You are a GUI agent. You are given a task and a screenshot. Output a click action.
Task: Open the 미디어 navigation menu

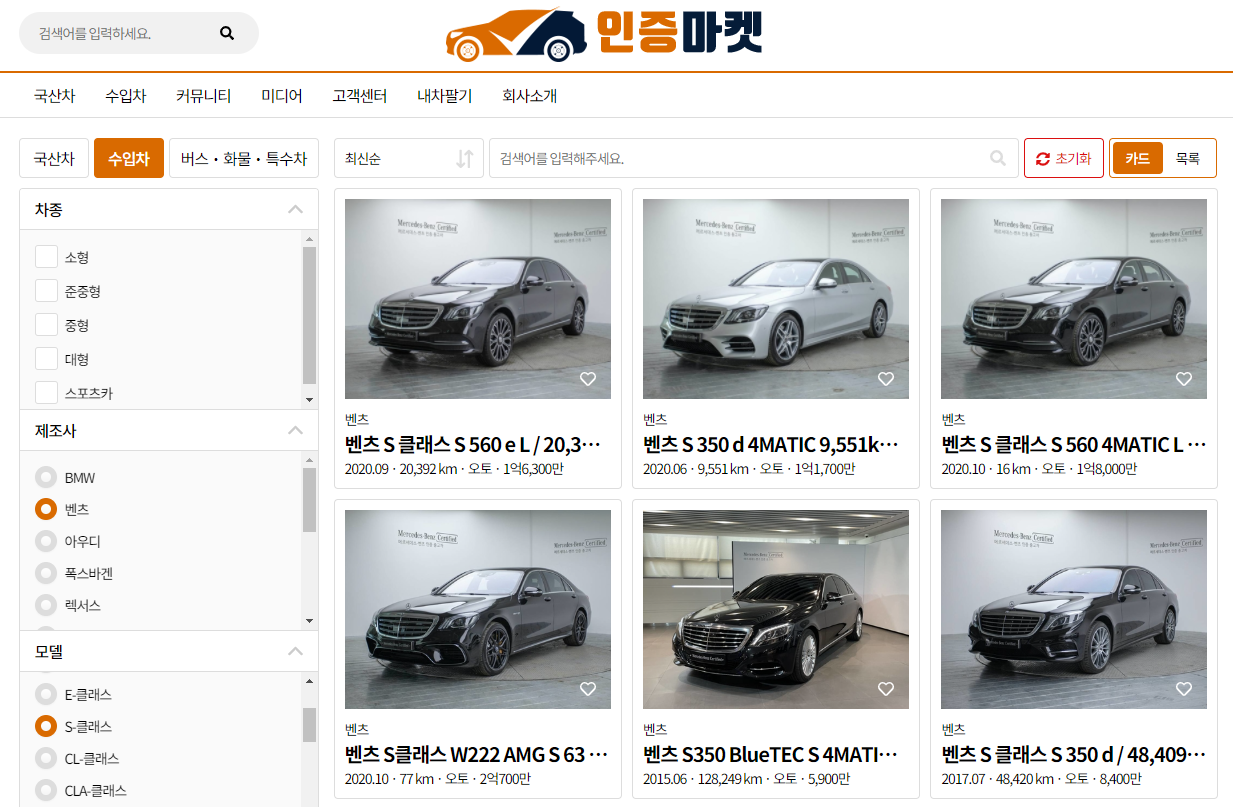(x=282, y=96)
